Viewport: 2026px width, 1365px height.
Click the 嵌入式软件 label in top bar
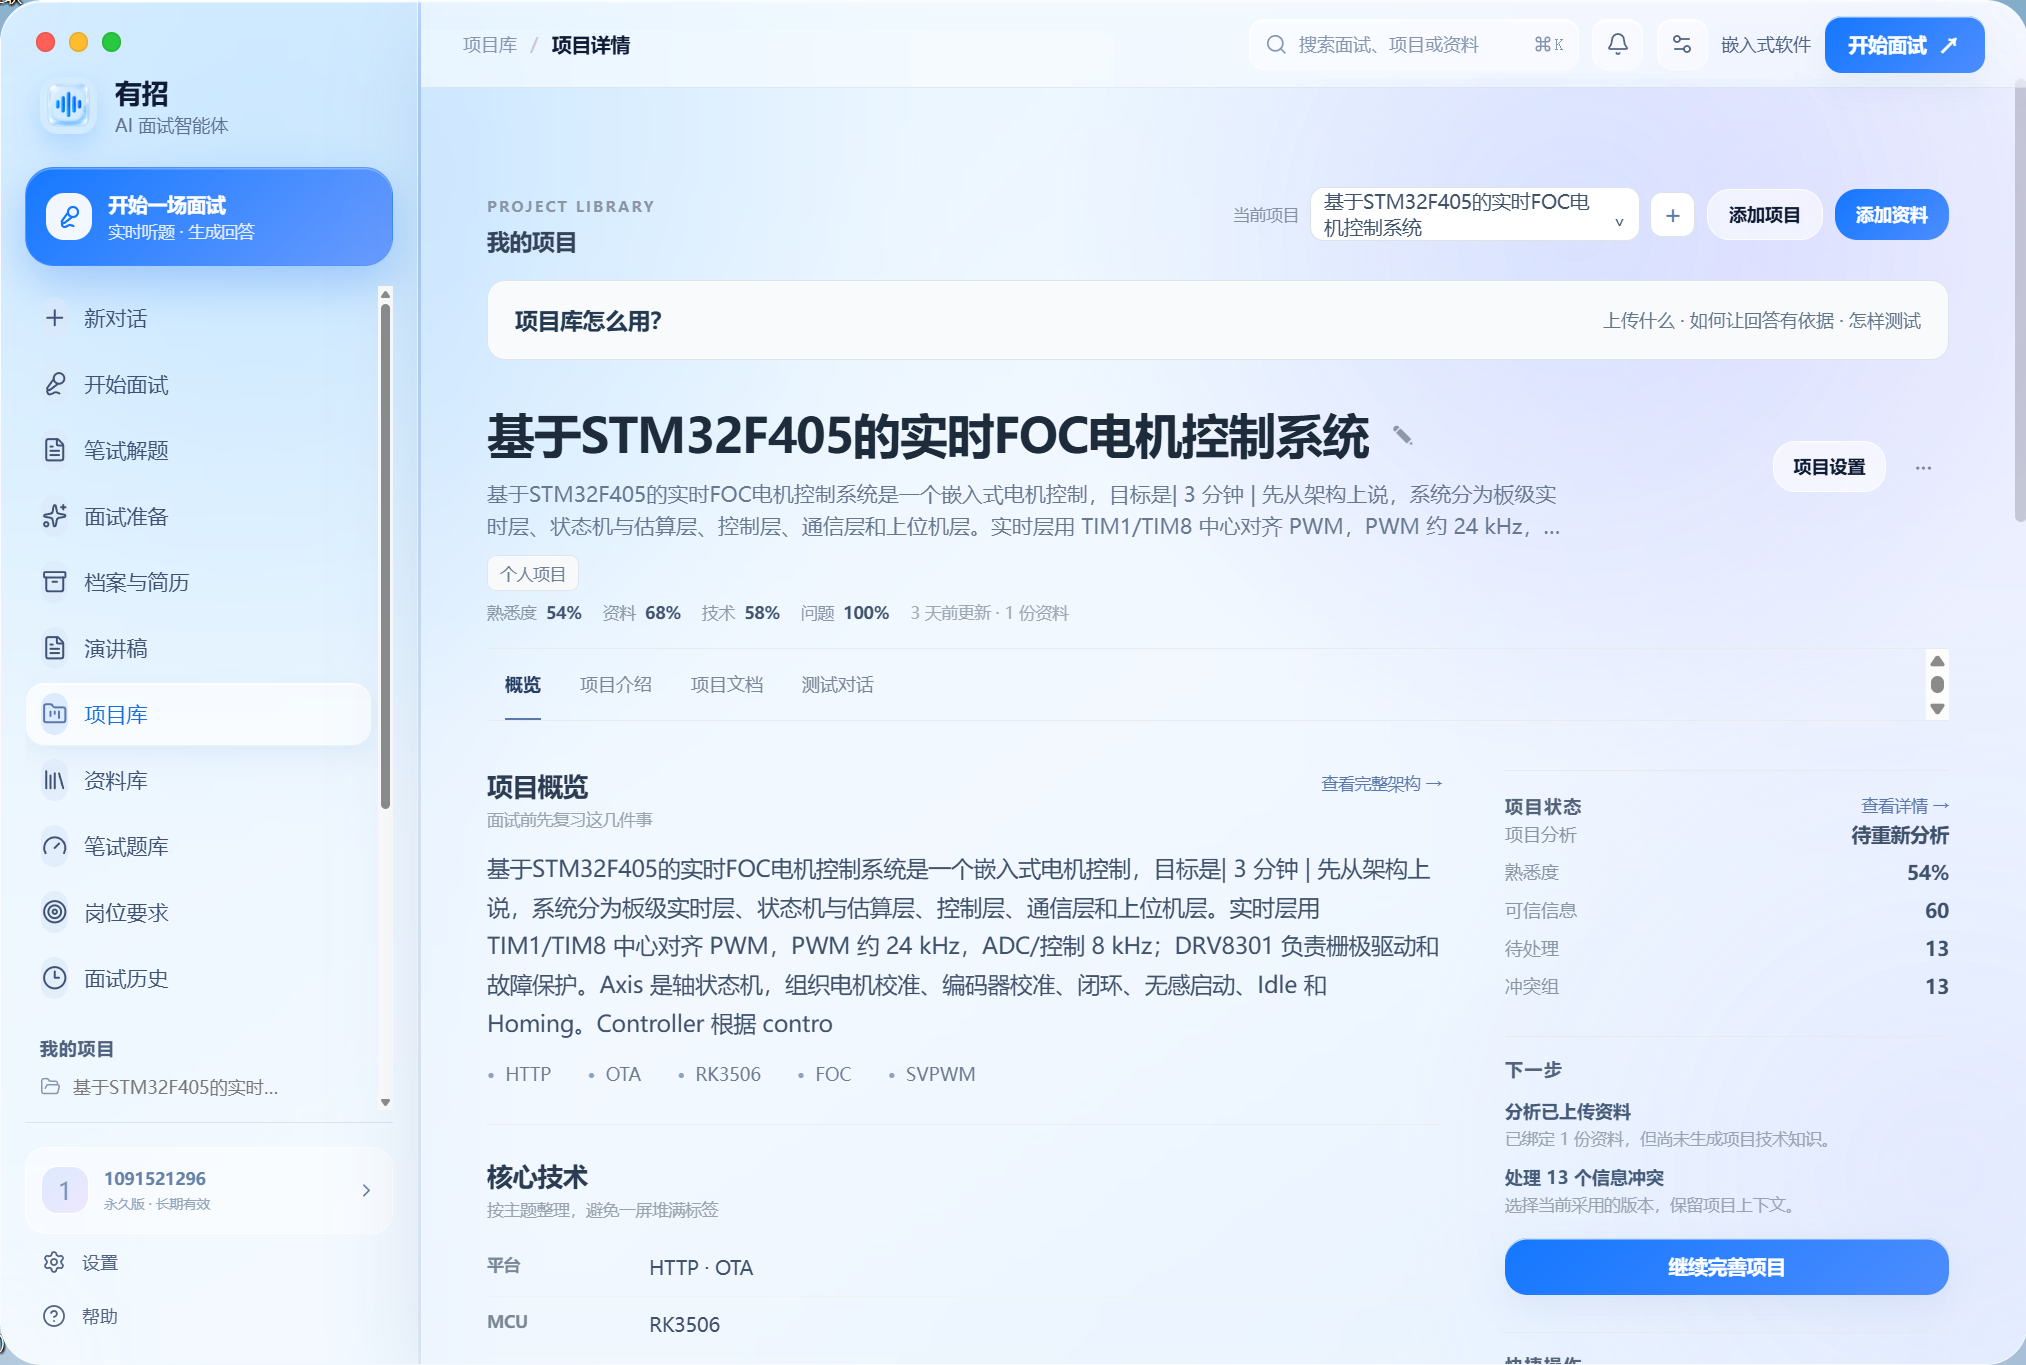1765,45
